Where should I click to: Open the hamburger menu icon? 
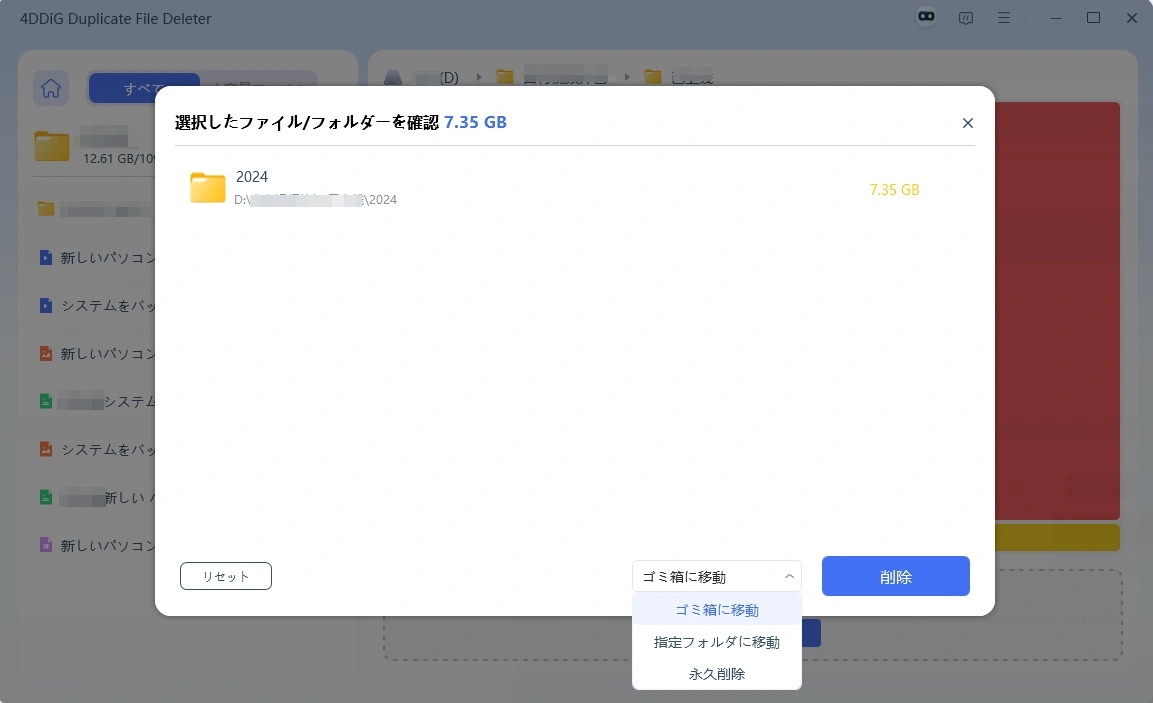[x=1004, y=18]
